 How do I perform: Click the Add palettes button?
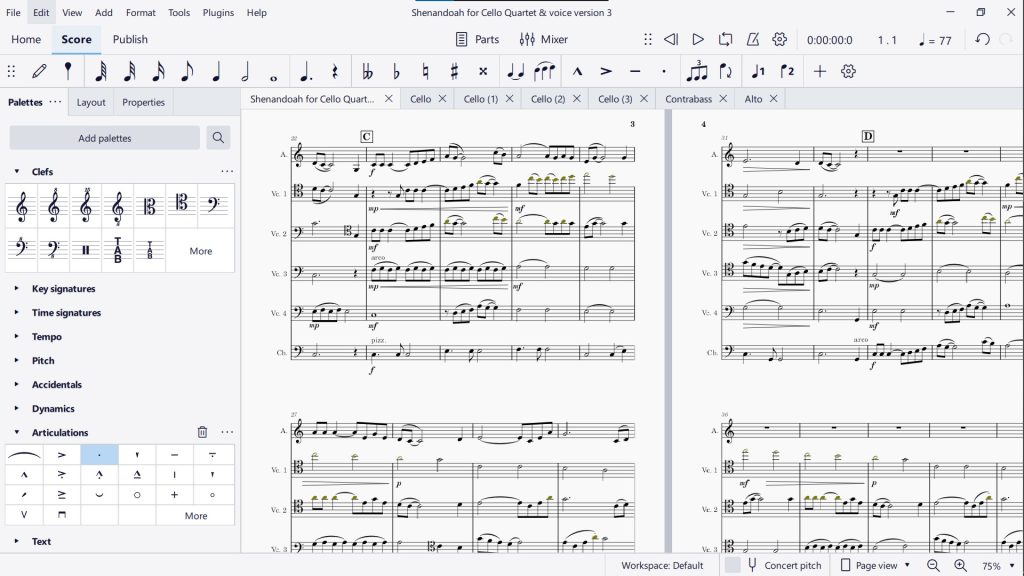104,138
